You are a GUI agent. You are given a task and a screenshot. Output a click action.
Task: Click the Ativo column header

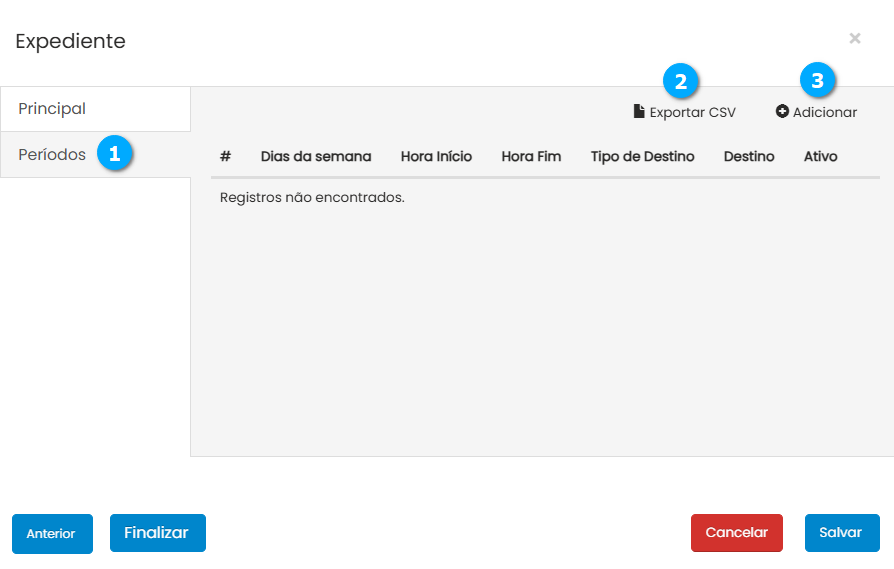point(820,157)
